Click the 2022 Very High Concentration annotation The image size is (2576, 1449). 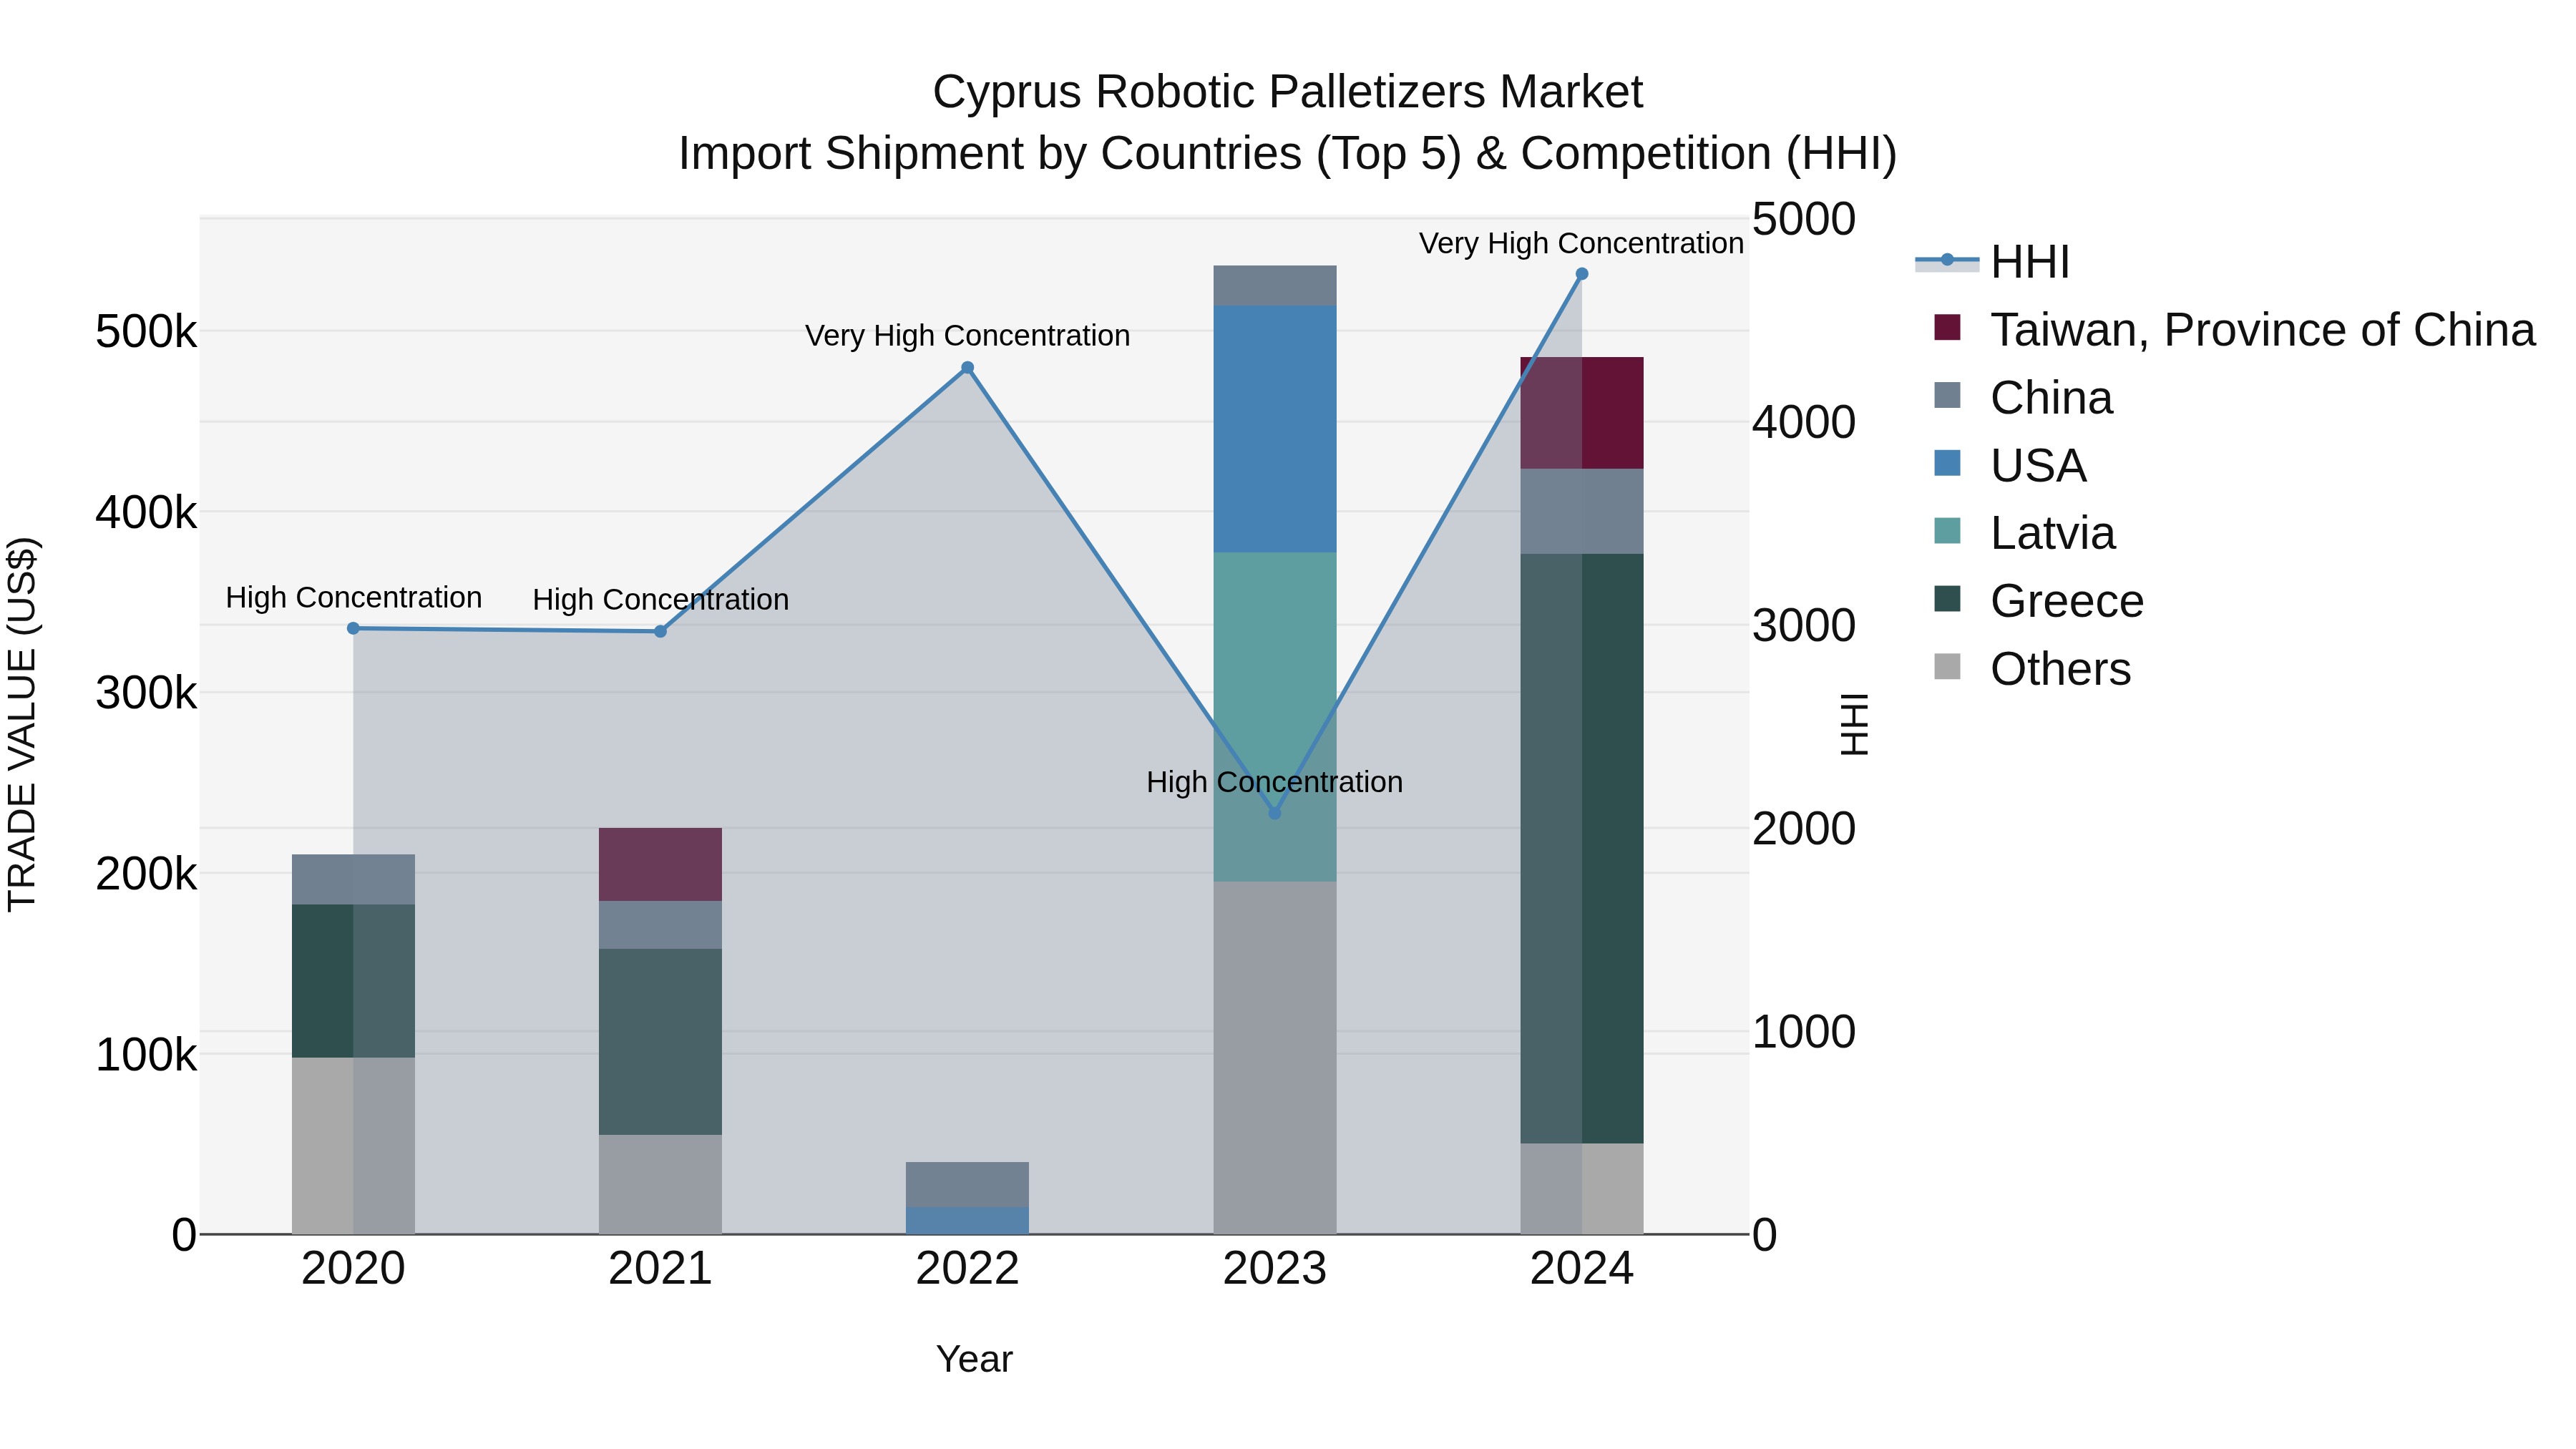(x=967, y=336)
